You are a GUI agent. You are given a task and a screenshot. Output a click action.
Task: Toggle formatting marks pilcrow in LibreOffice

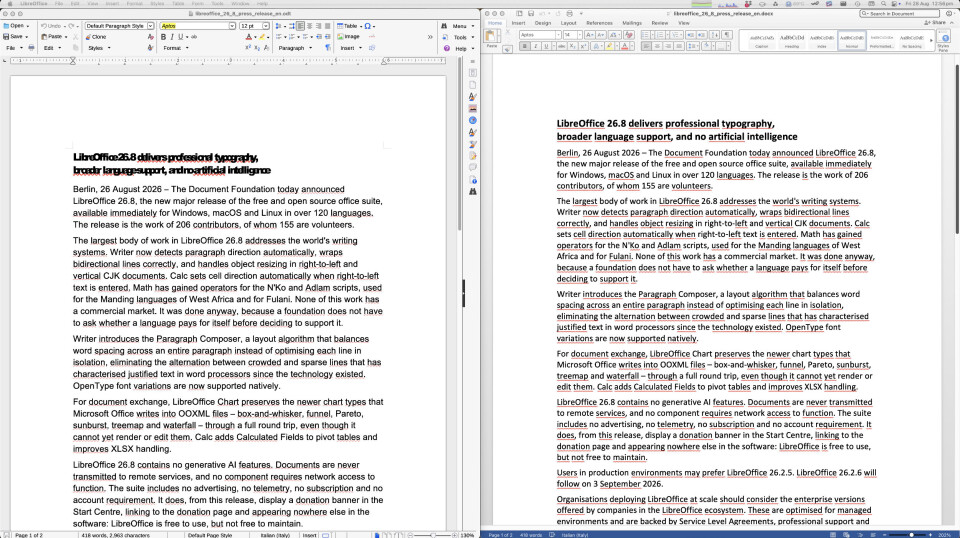click(328, 48)
